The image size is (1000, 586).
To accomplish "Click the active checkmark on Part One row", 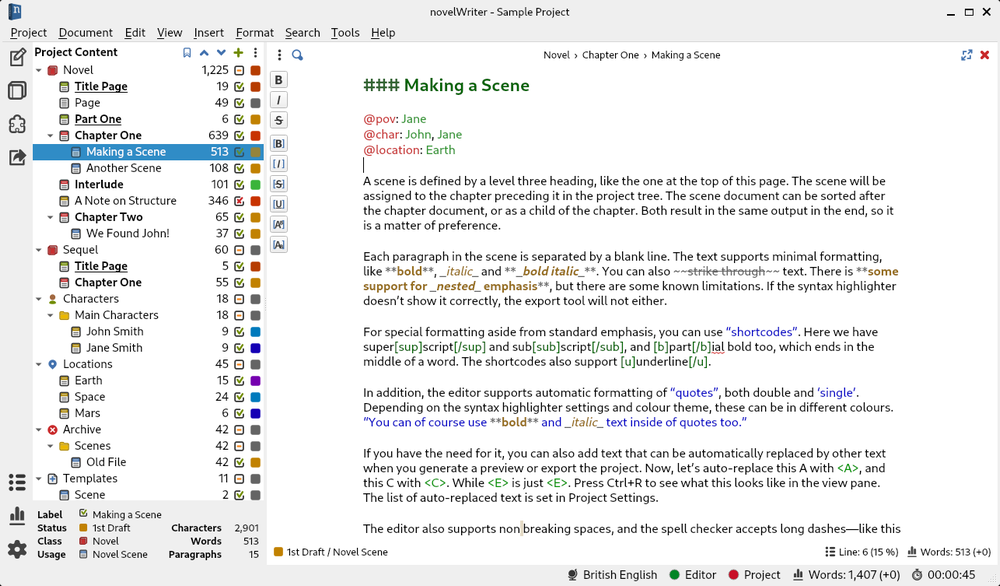I will pos(239,119).
